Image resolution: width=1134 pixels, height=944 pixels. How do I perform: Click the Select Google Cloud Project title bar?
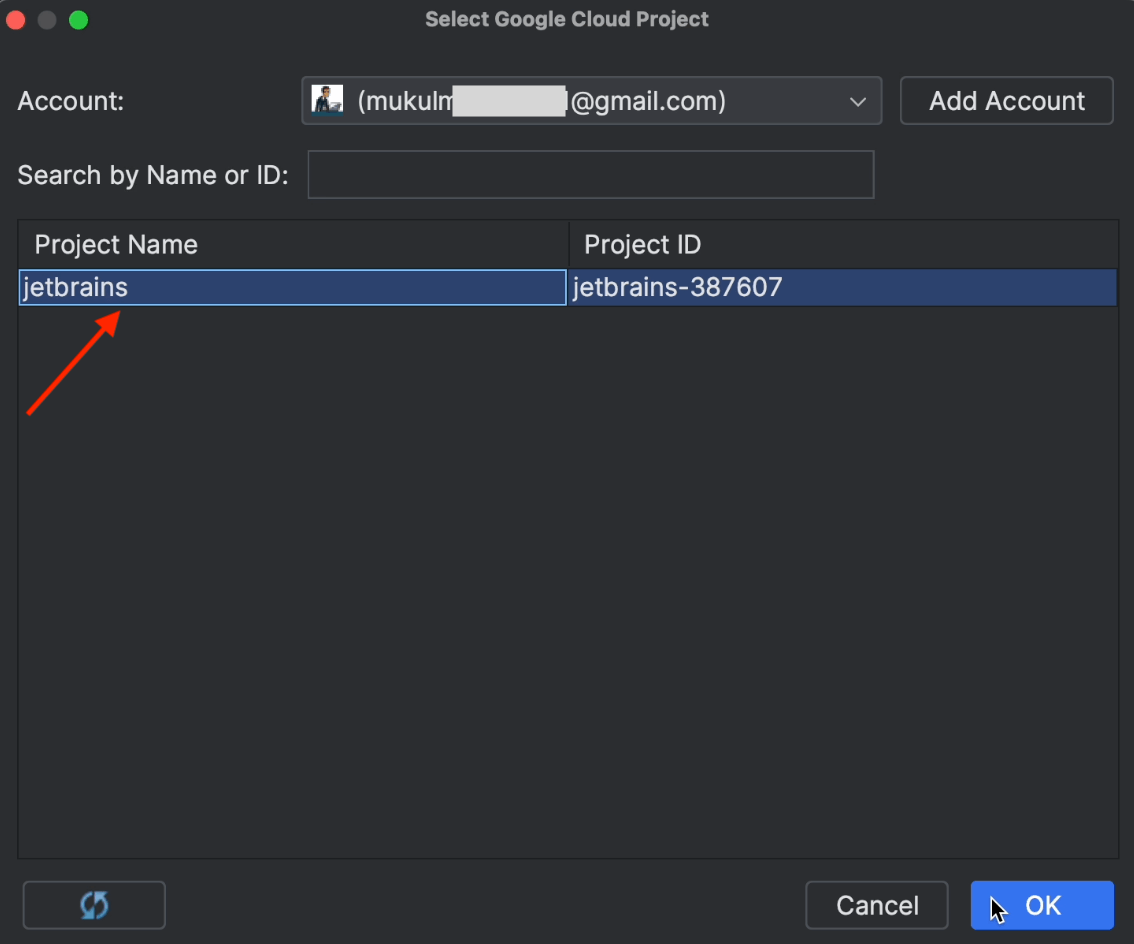tap(567, 20)
